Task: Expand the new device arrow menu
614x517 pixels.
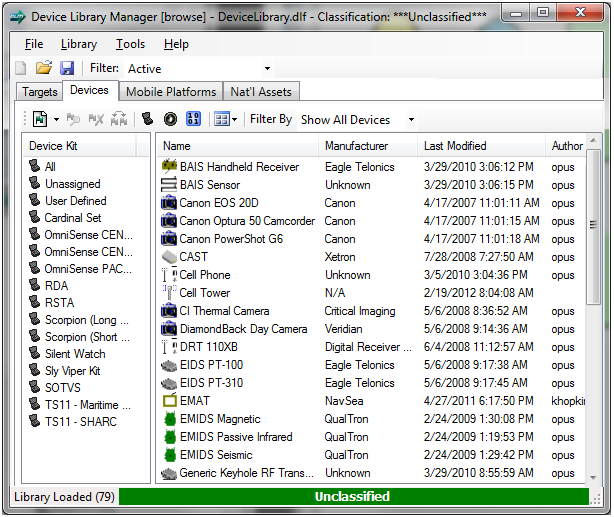Action: pyautogui.click(x=56, y=119)
